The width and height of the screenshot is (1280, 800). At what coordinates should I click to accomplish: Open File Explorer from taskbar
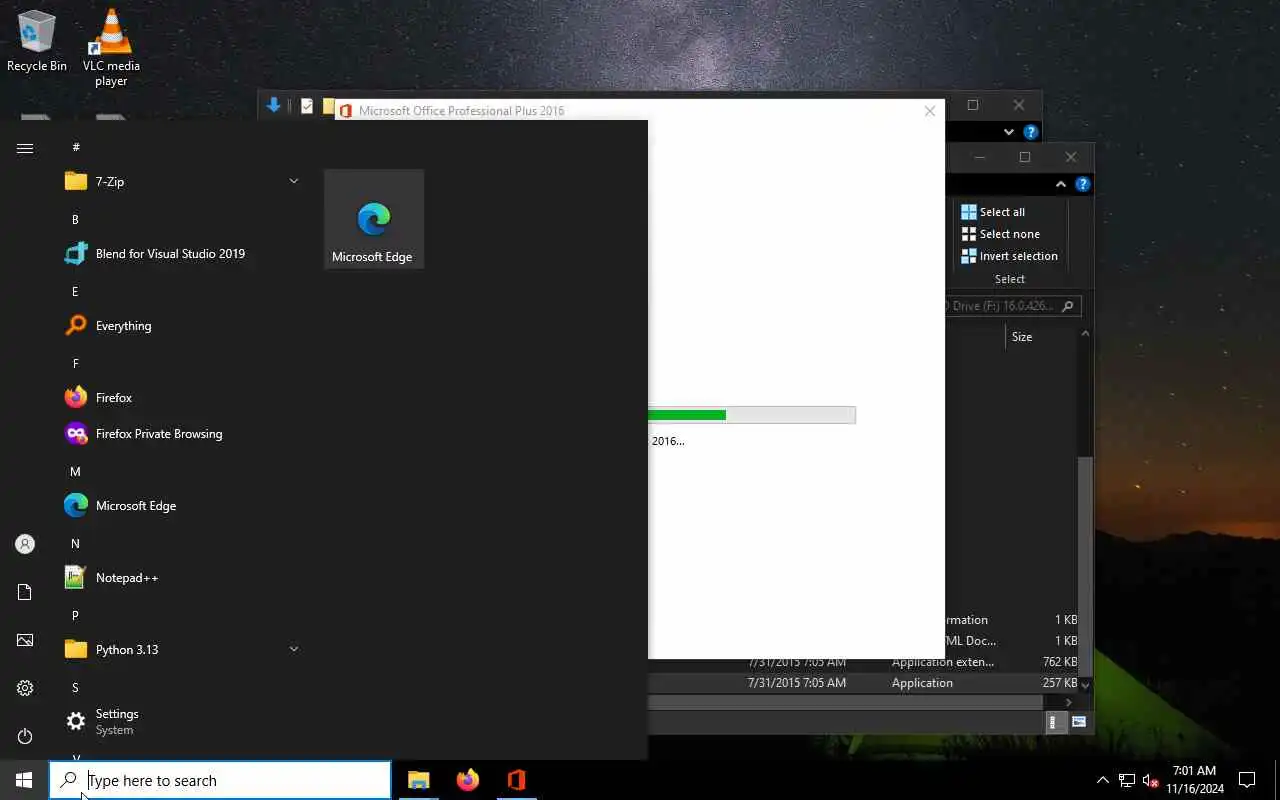[x=418, y=780]
